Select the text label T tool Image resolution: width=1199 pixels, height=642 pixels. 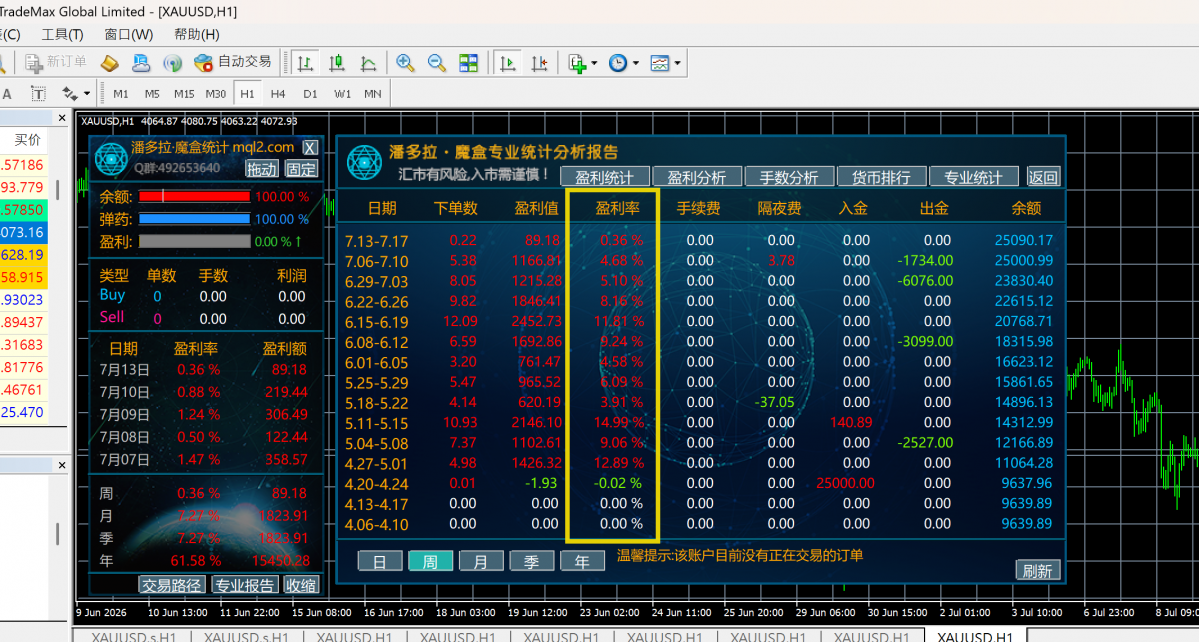[x=37, y=93]
